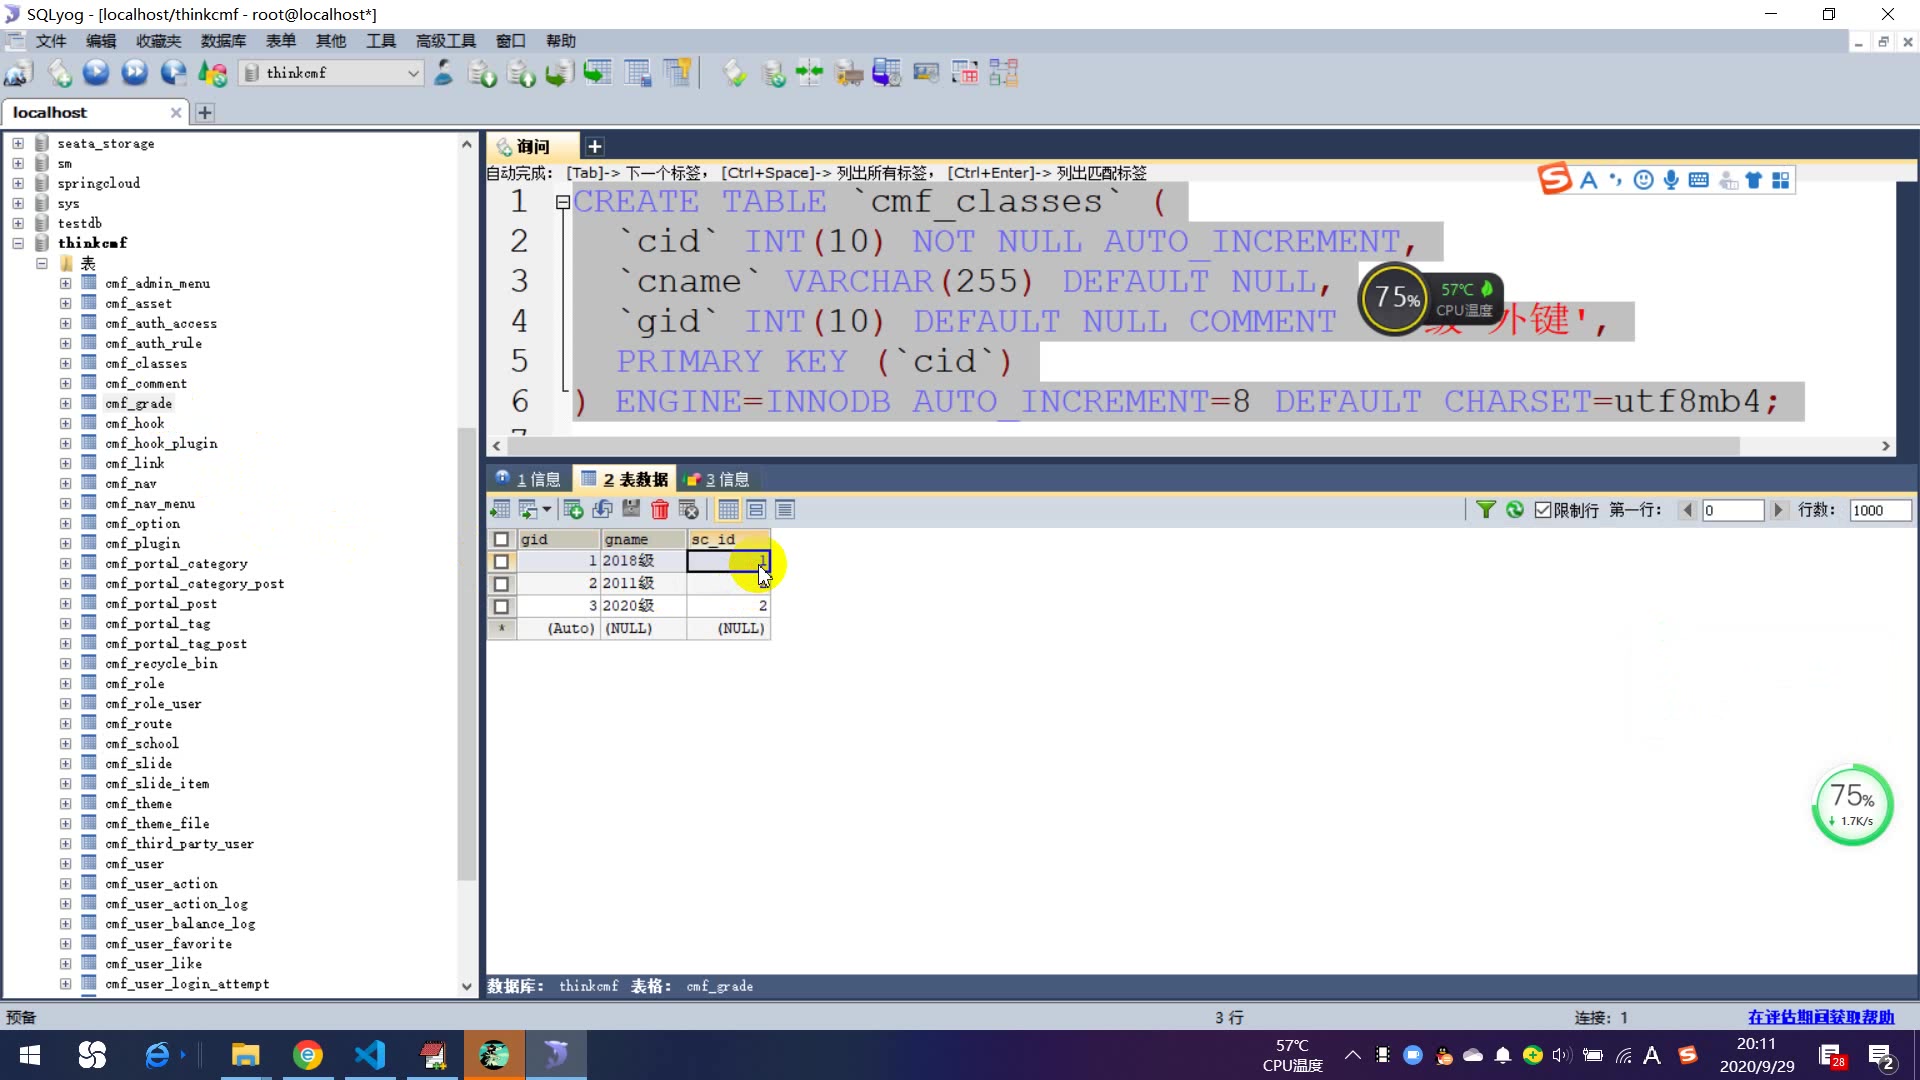Collapse the thinkcmf database tree node
Image resolution: width=1920 pixels, height=1080 pixels.
coord(18,243)
